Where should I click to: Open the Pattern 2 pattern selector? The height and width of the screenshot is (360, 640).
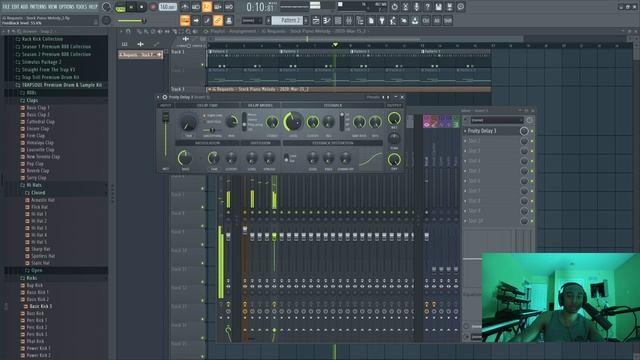(287, 20)
